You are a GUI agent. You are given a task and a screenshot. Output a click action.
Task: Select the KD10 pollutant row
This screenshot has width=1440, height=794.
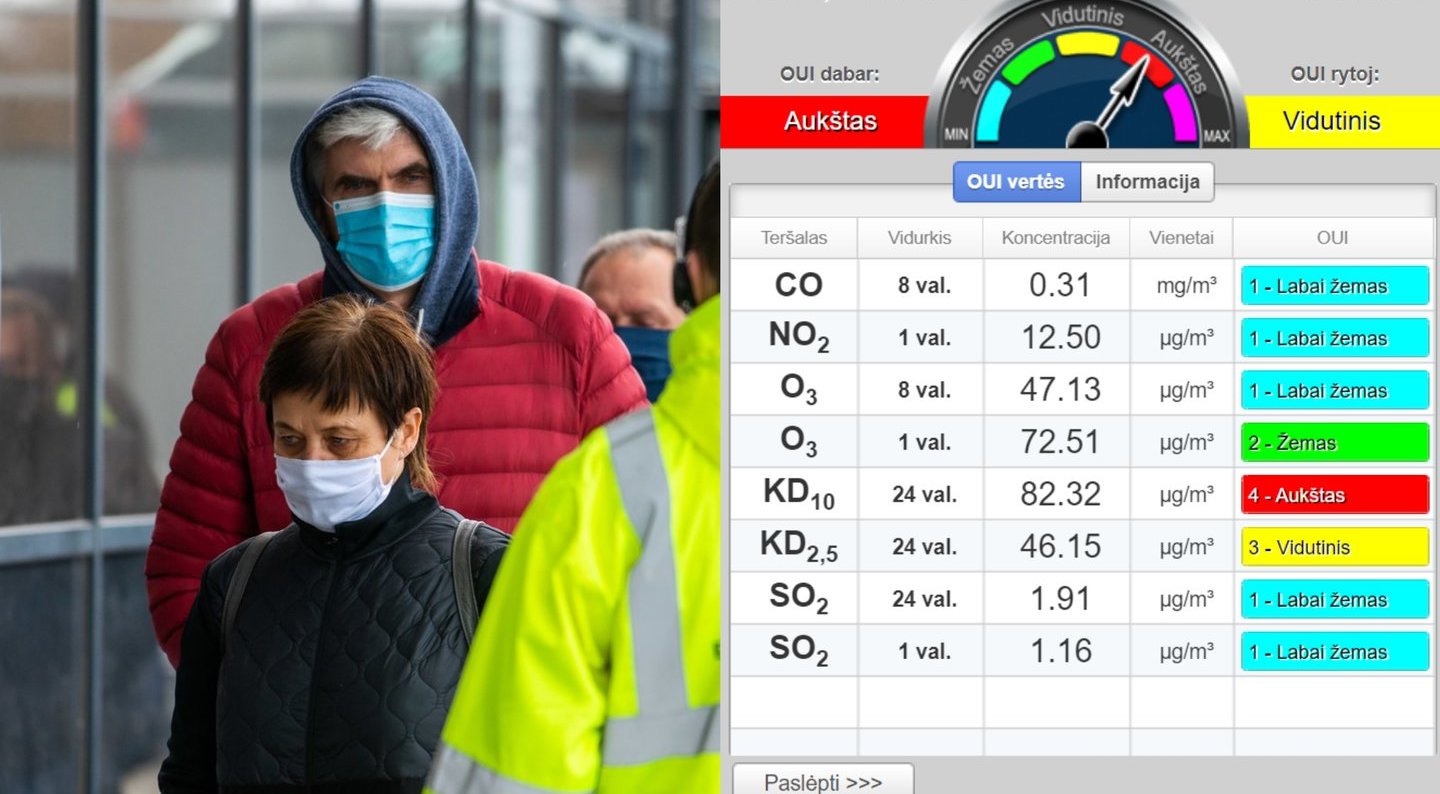1082,494
